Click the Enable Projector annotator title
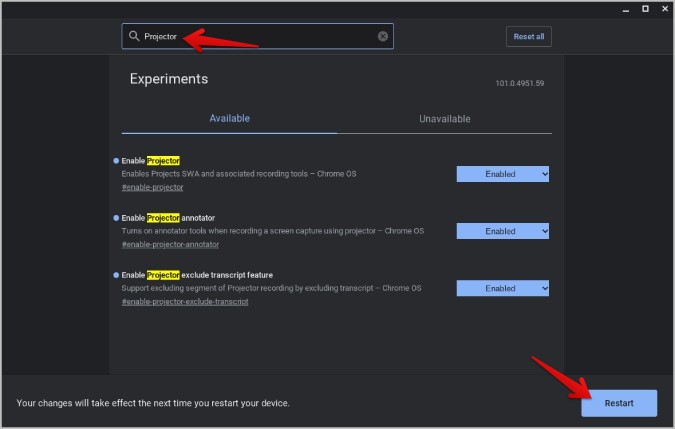Viewport: 675px width, 429px height. (x=168, y=217)
